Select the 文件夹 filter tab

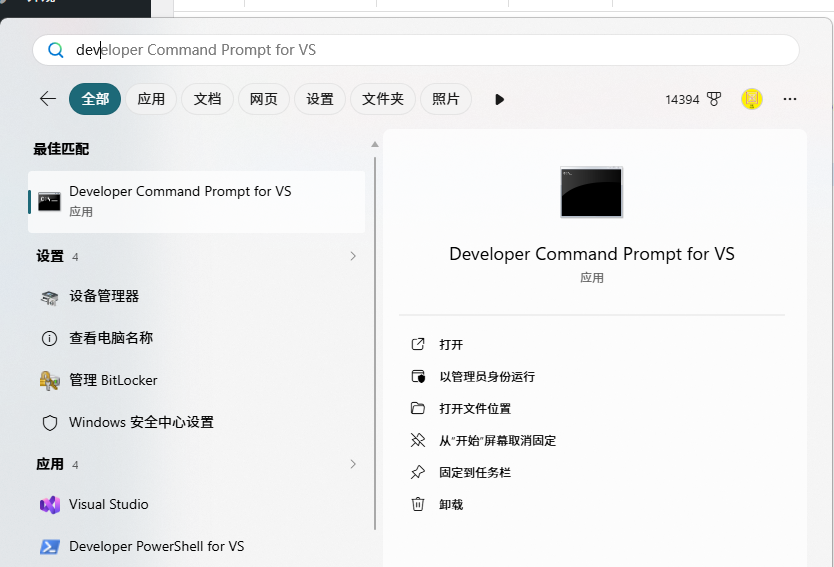[x=383, y=99]
